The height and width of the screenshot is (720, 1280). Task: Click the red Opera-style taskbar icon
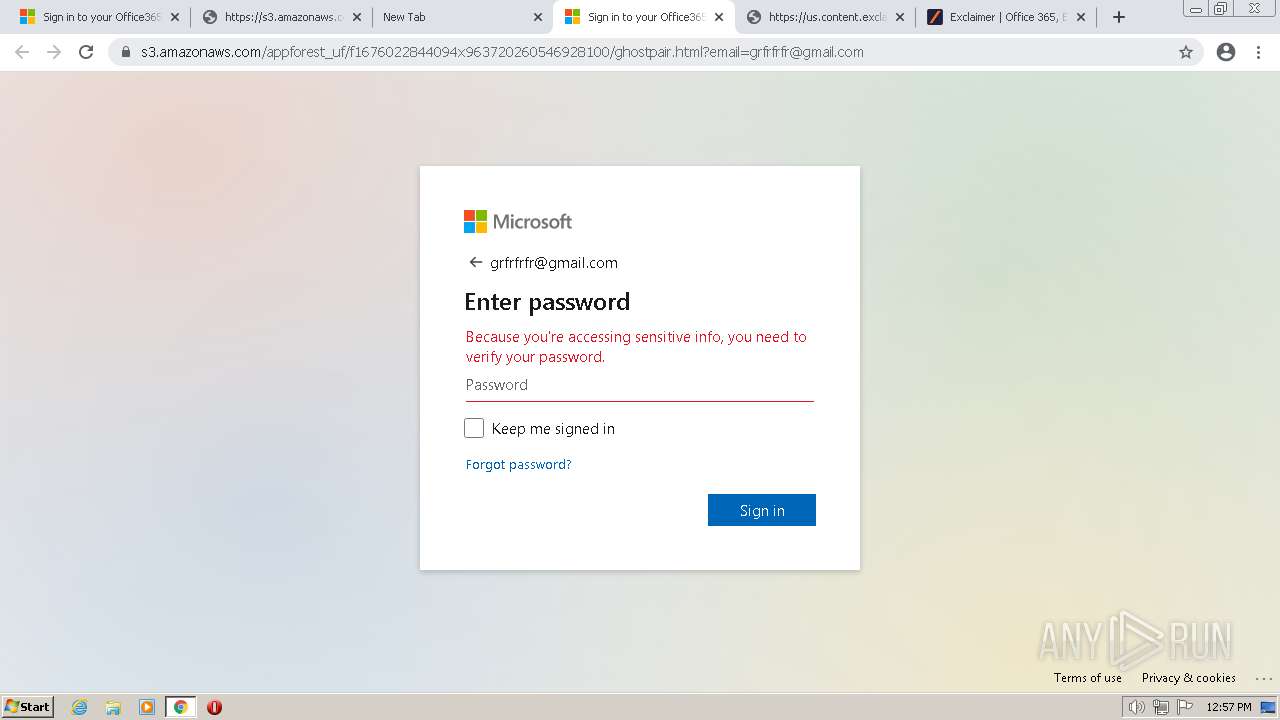point(214,707)
